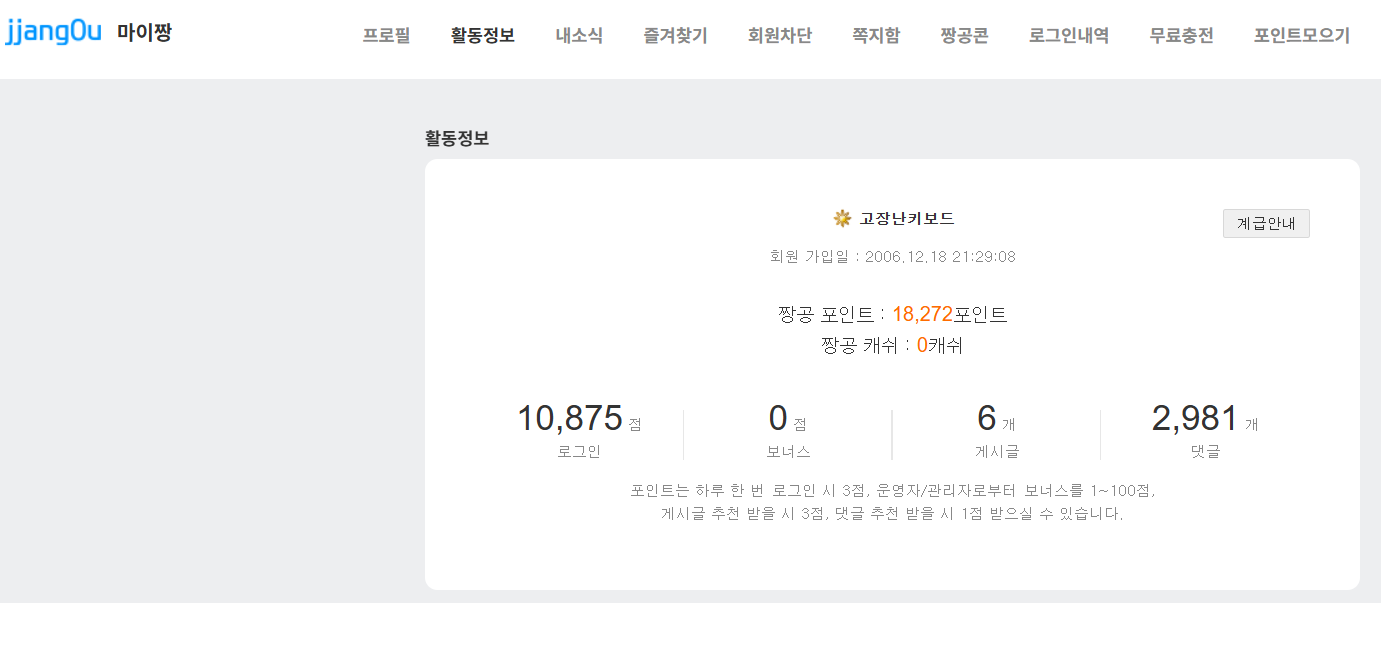View the 로그인내역 page

coord(1069,36)
